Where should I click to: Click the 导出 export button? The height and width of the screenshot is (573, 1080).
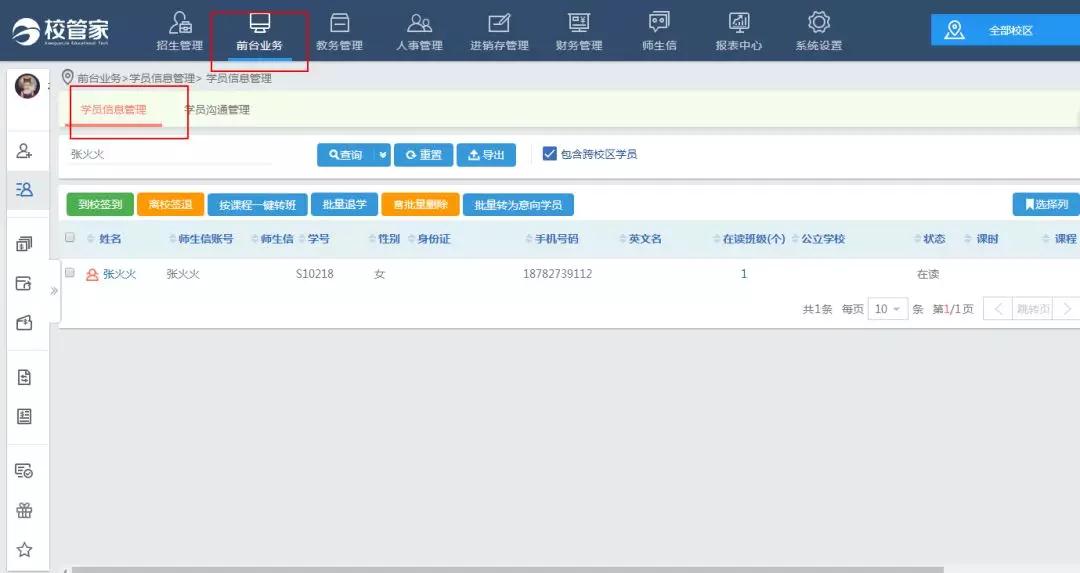pyautogui.click(x=486, y=155)
